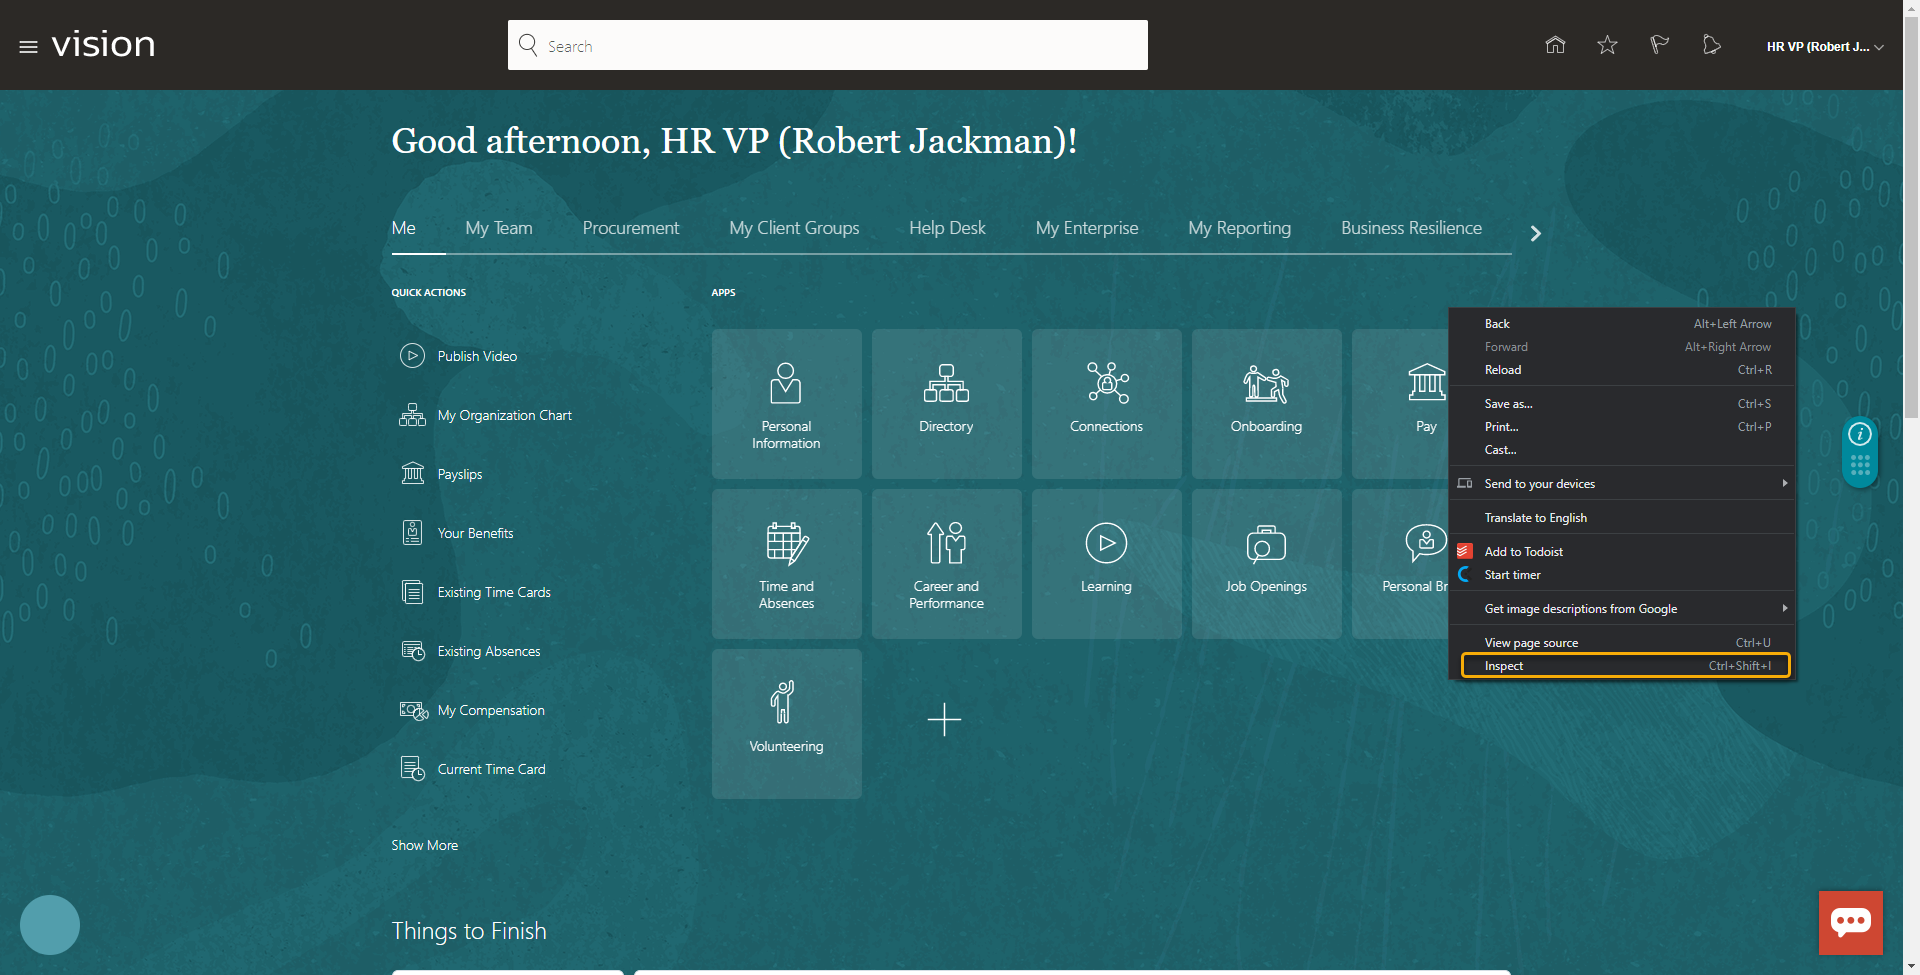Click the vision logo

tap(103, 45)
